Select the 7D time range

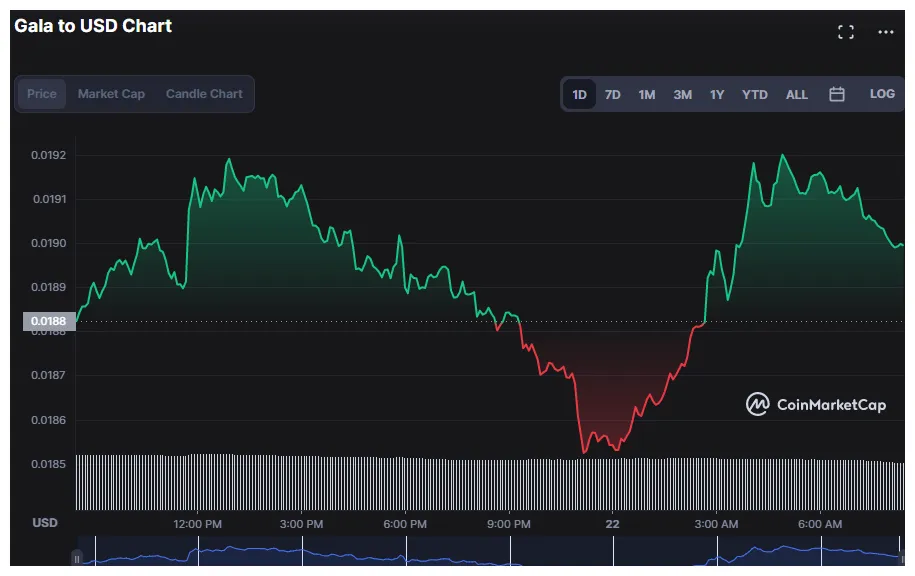tap(613, 95)
